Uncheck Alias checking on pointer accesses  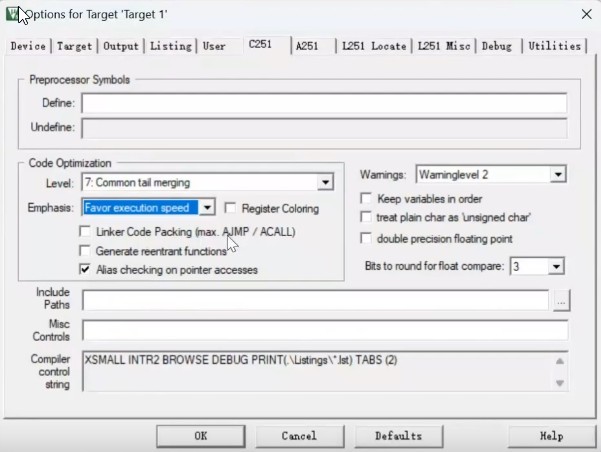[x=86, y=269]
